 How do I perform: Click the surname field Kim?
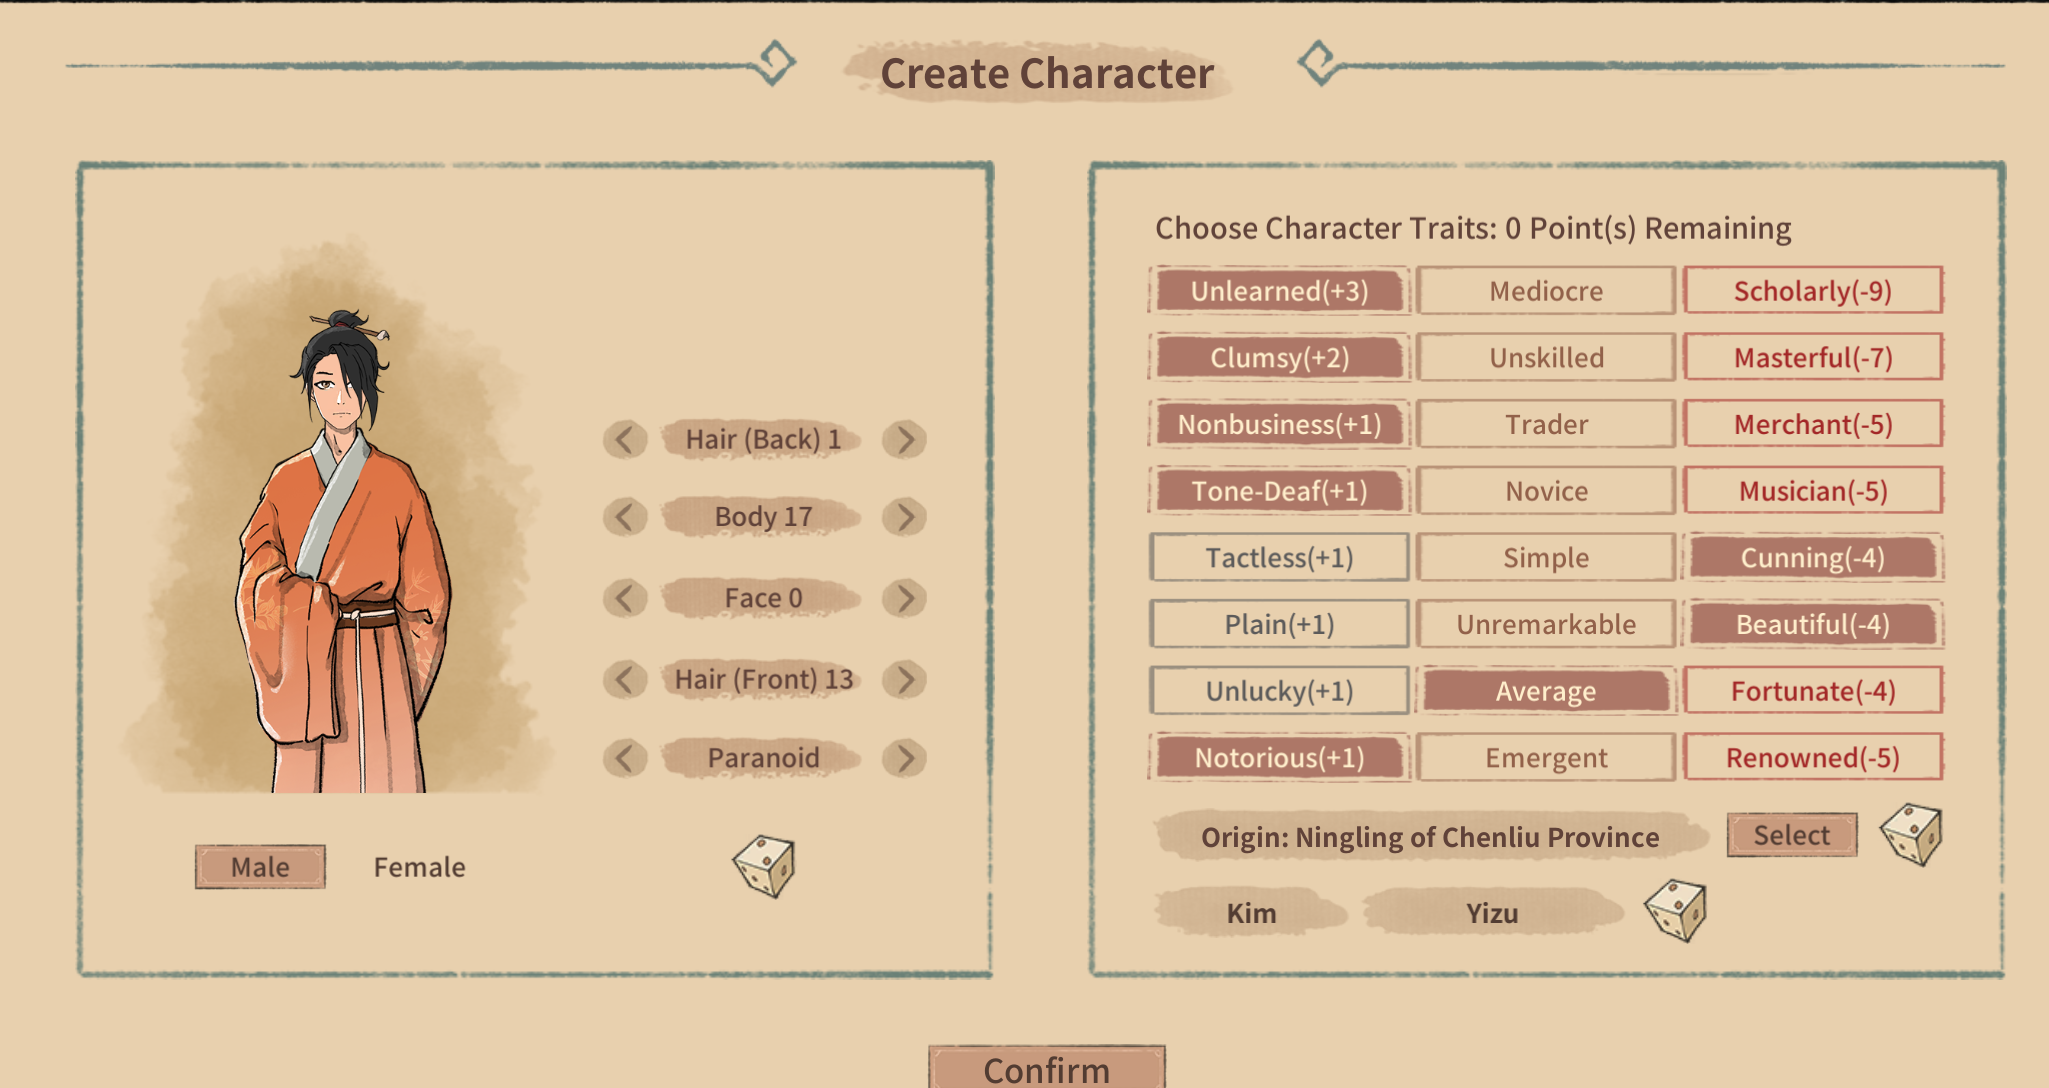click(x=1251, y=913)
